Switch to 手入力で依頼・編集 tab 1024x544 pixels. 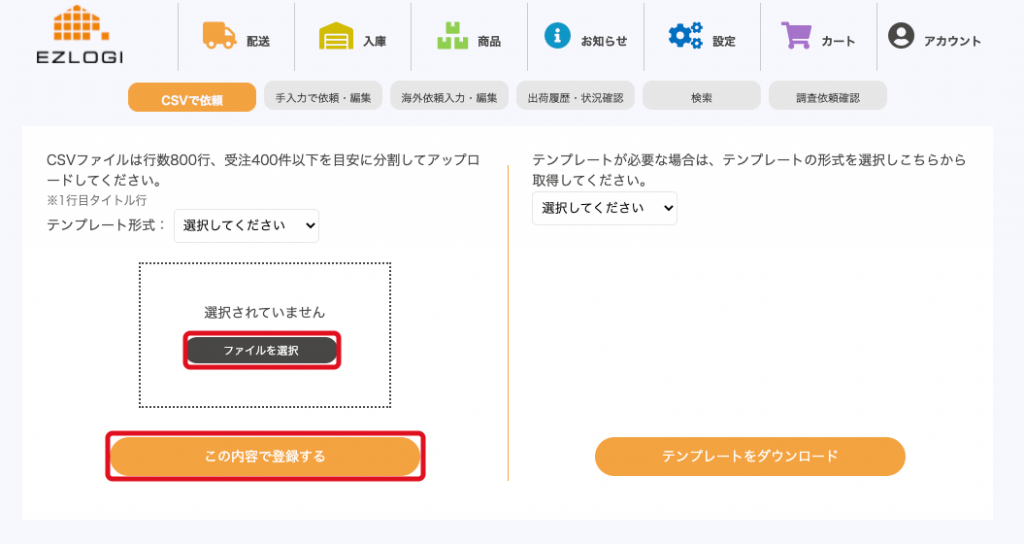pos(323,97)
